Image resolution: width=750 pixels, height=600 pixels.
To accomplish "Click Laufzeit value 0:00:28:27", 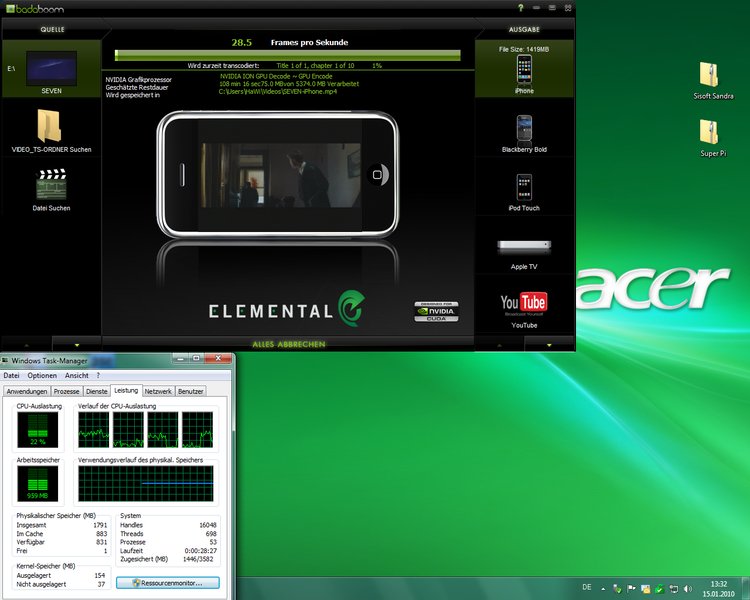I will pos(200,551).
